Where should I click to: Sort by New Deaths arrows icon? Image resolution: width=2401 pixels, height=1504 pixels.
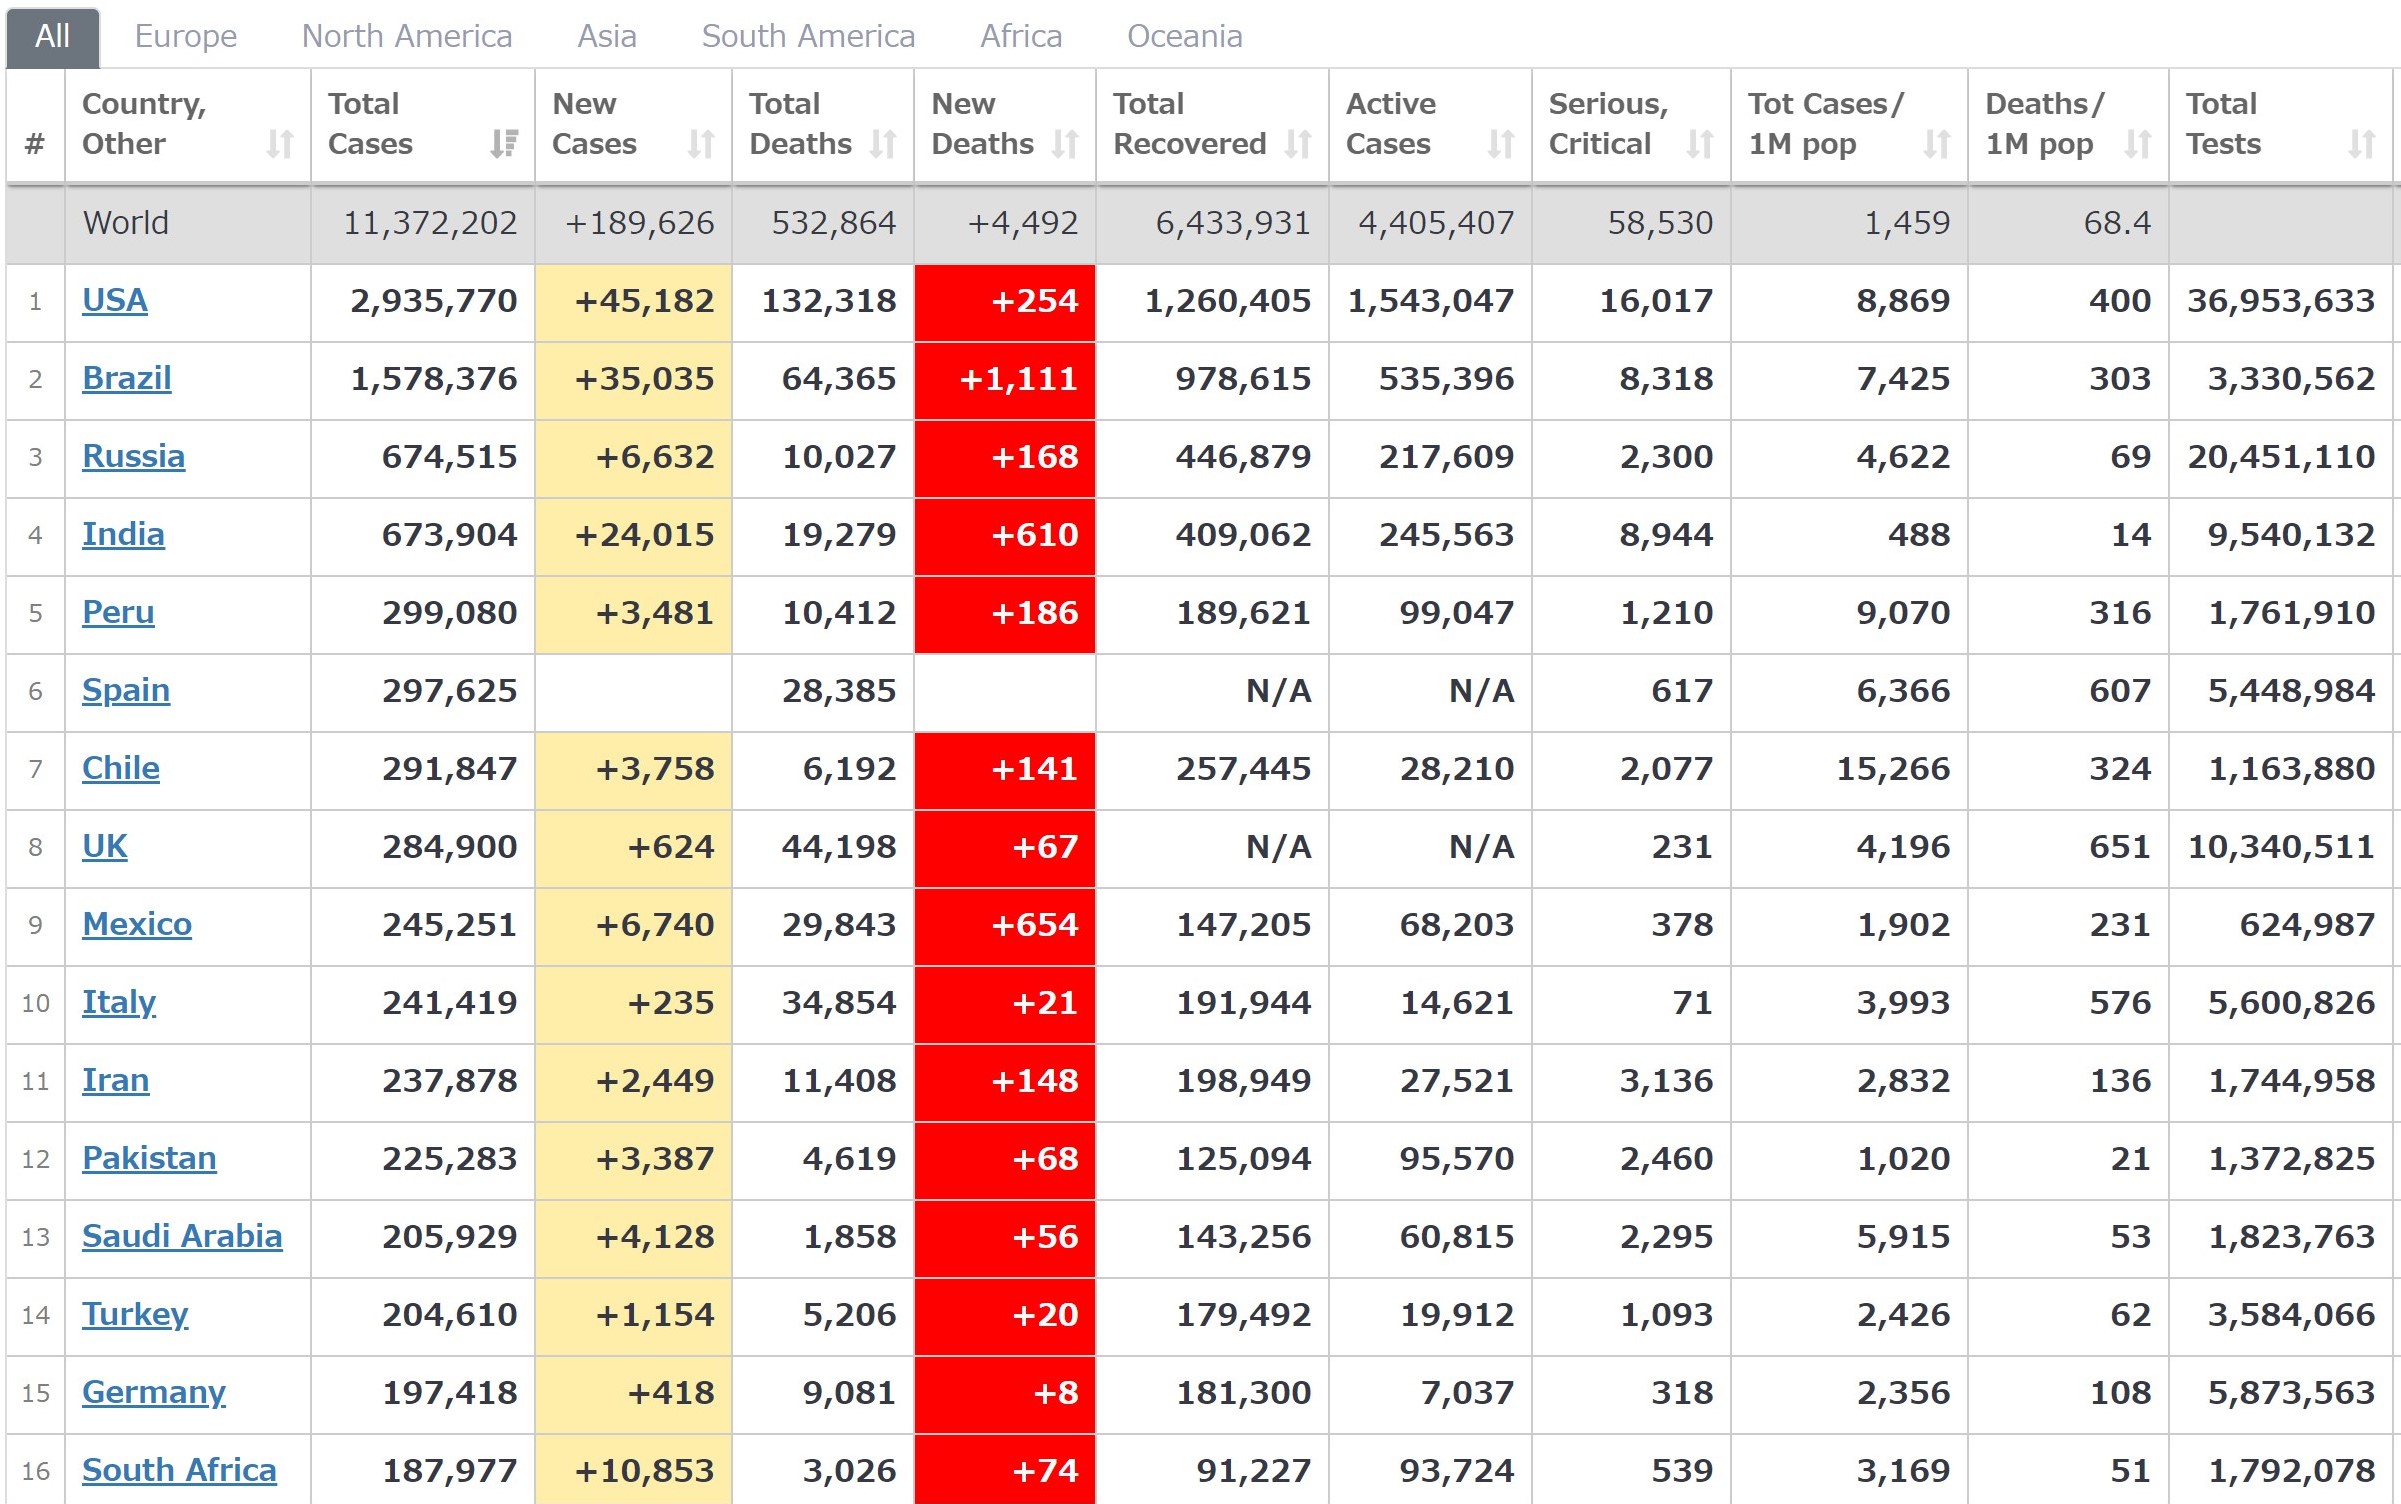point(1065,144)
